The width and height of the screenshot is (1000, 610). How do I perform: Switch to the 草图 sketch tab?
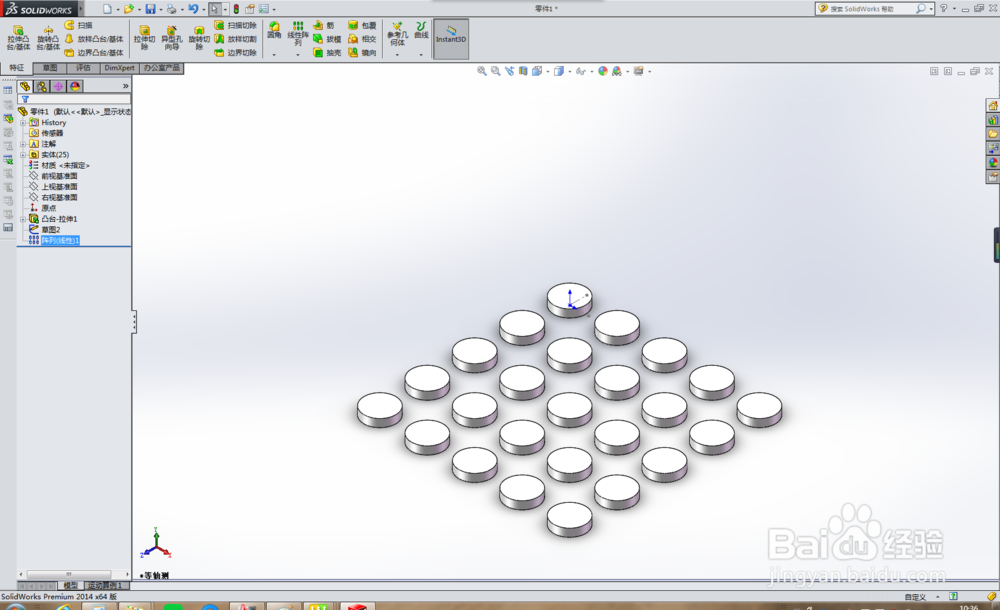50,68
